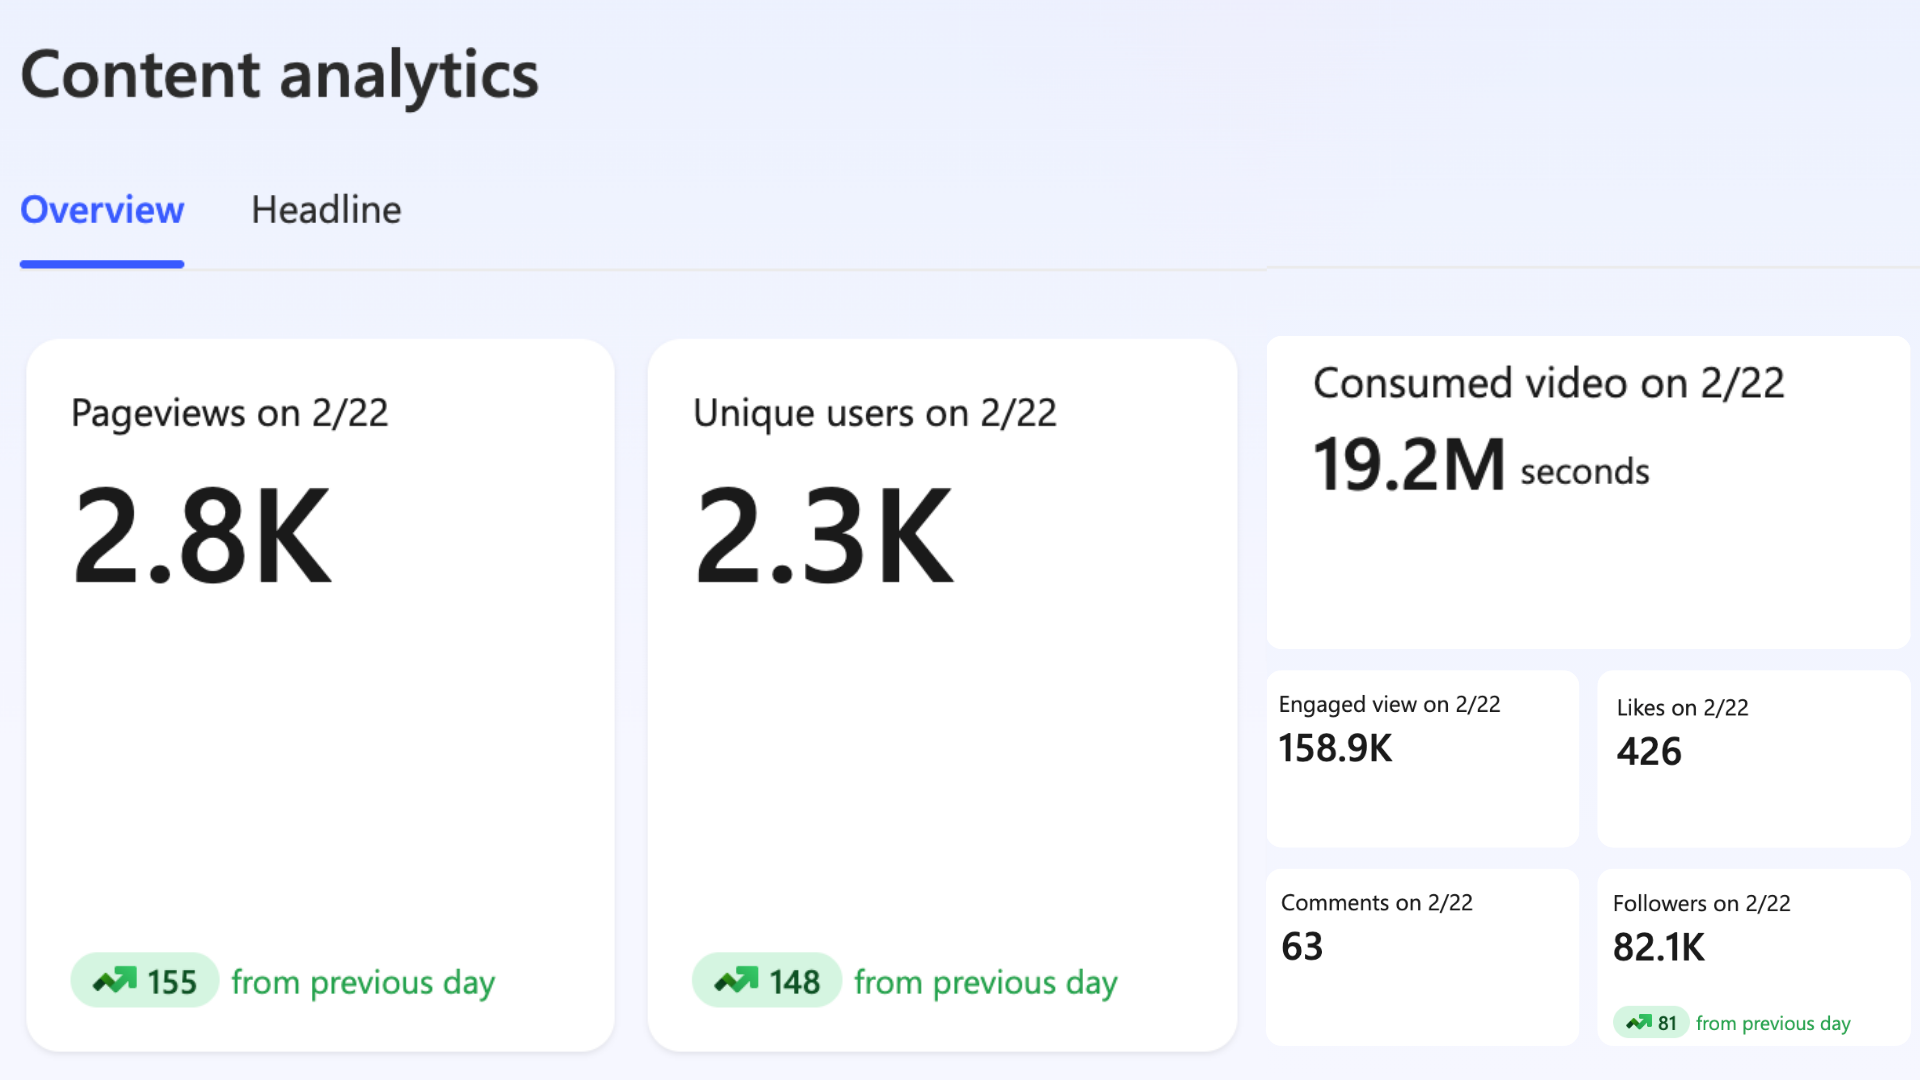The image size is (1920, 1080).
Task: Click the 2.8K pageviews value
Action: pos(202,536)
